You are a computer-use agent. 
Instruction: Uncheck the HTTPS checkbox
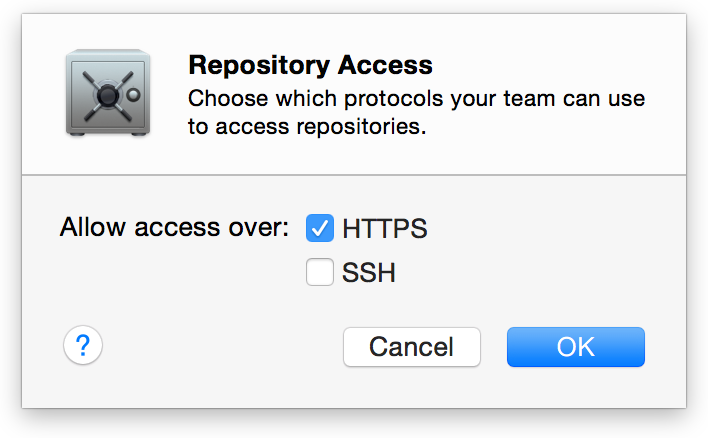pyautogui.click(x=319, y=228)
